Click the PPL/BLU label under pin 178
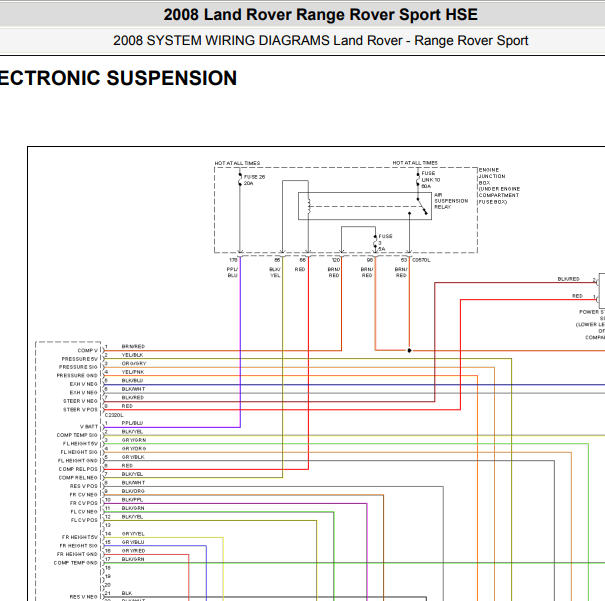The height and width of the screenshot is (601, 605). 232,272
